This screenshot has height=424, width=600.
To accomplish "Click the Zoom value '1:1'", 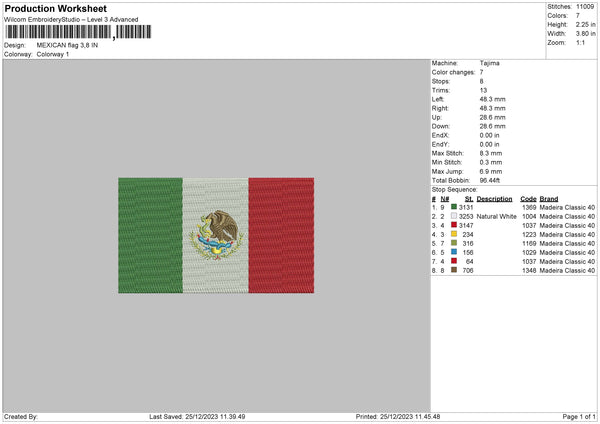I will click(x=580, y=42).
